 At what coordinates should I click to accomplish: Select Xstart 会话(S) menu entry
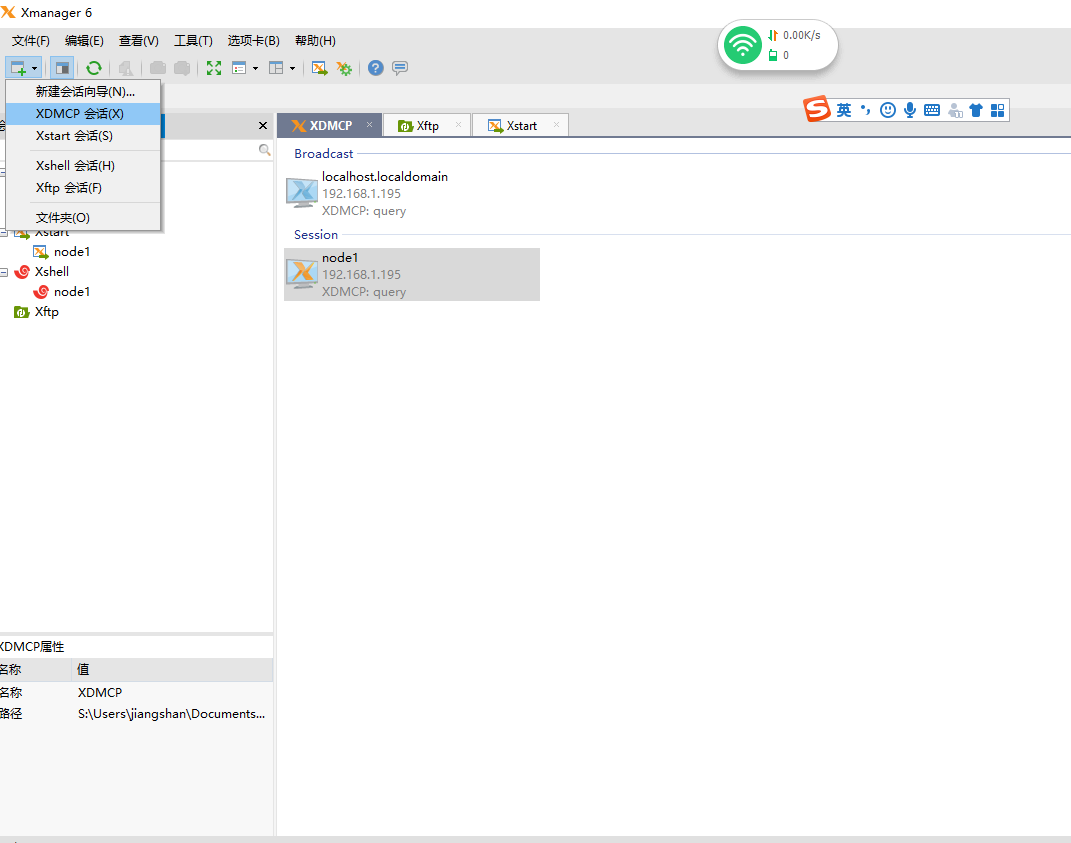[x=83, y=136]
